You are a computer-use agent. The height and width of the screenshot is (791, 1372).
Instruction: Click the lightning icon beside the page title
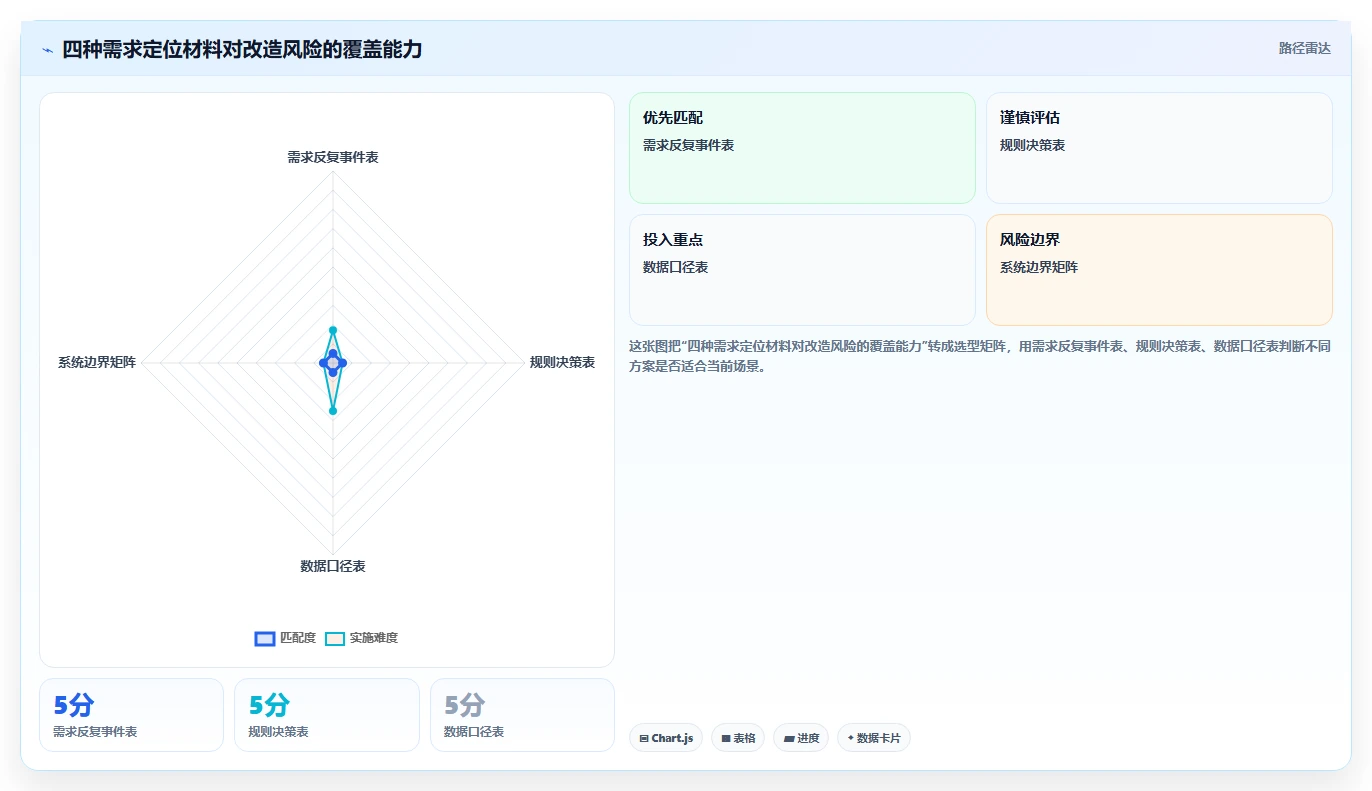[47, 50]
